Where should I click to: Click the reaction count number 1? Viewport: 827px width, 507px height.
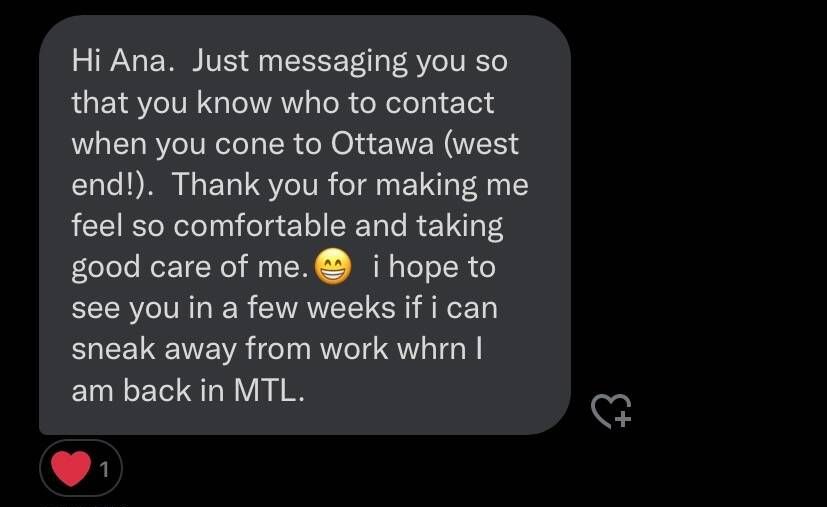104,469
